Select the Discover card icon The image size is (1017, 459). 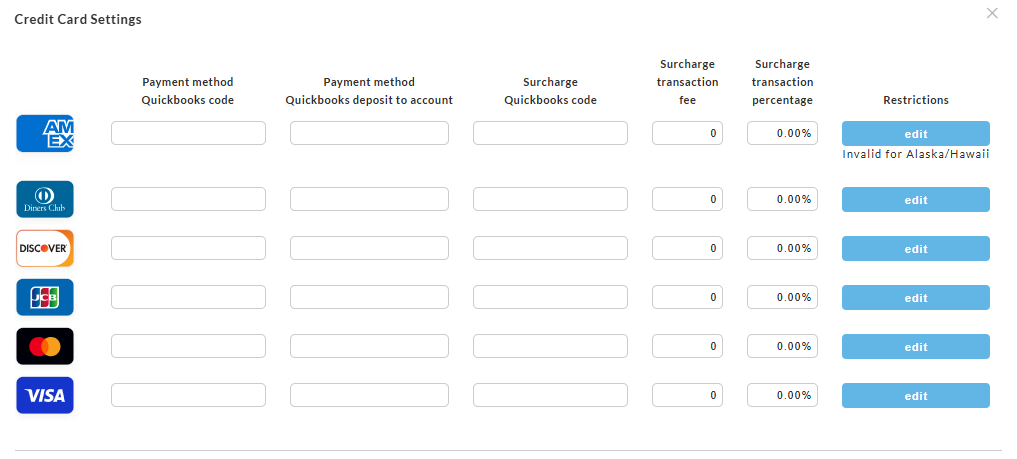45,248
